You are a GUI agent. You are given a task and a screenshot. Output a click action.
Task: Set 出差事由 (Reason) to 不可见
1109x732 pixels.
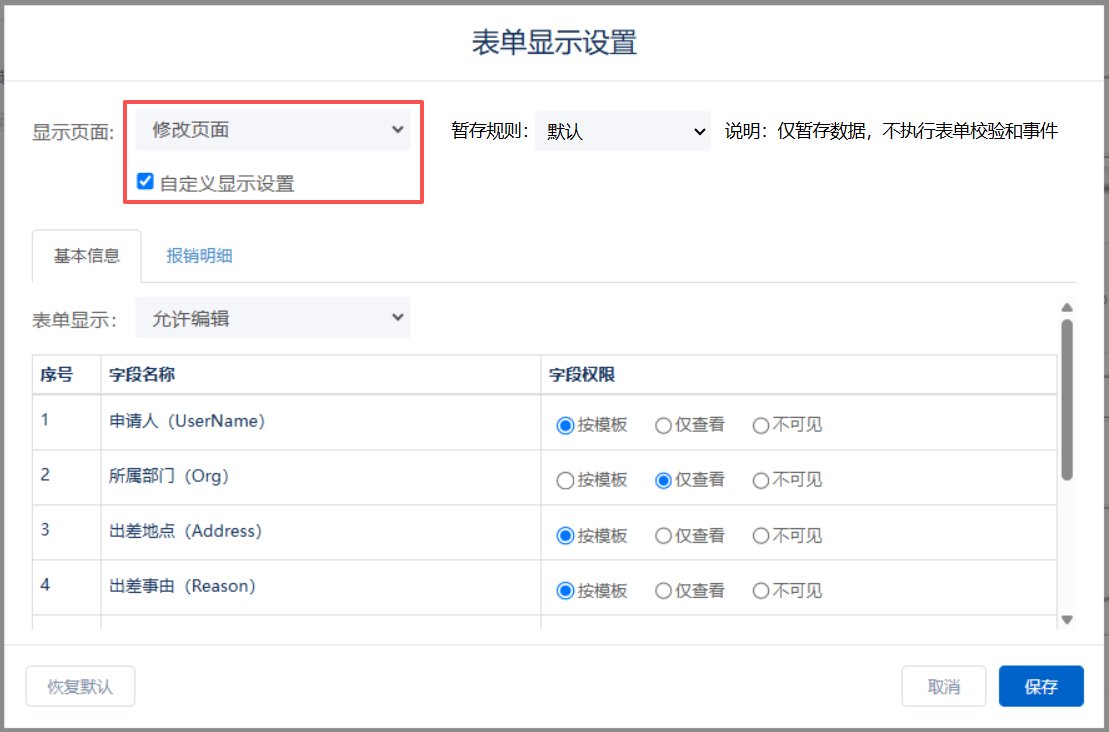click(x=761, y=590)
